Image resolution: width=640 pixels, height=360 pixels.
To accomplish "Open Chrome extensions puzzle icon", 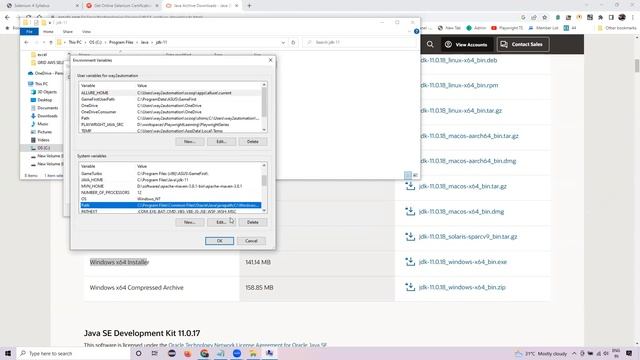I will click(x=600, y=18).
